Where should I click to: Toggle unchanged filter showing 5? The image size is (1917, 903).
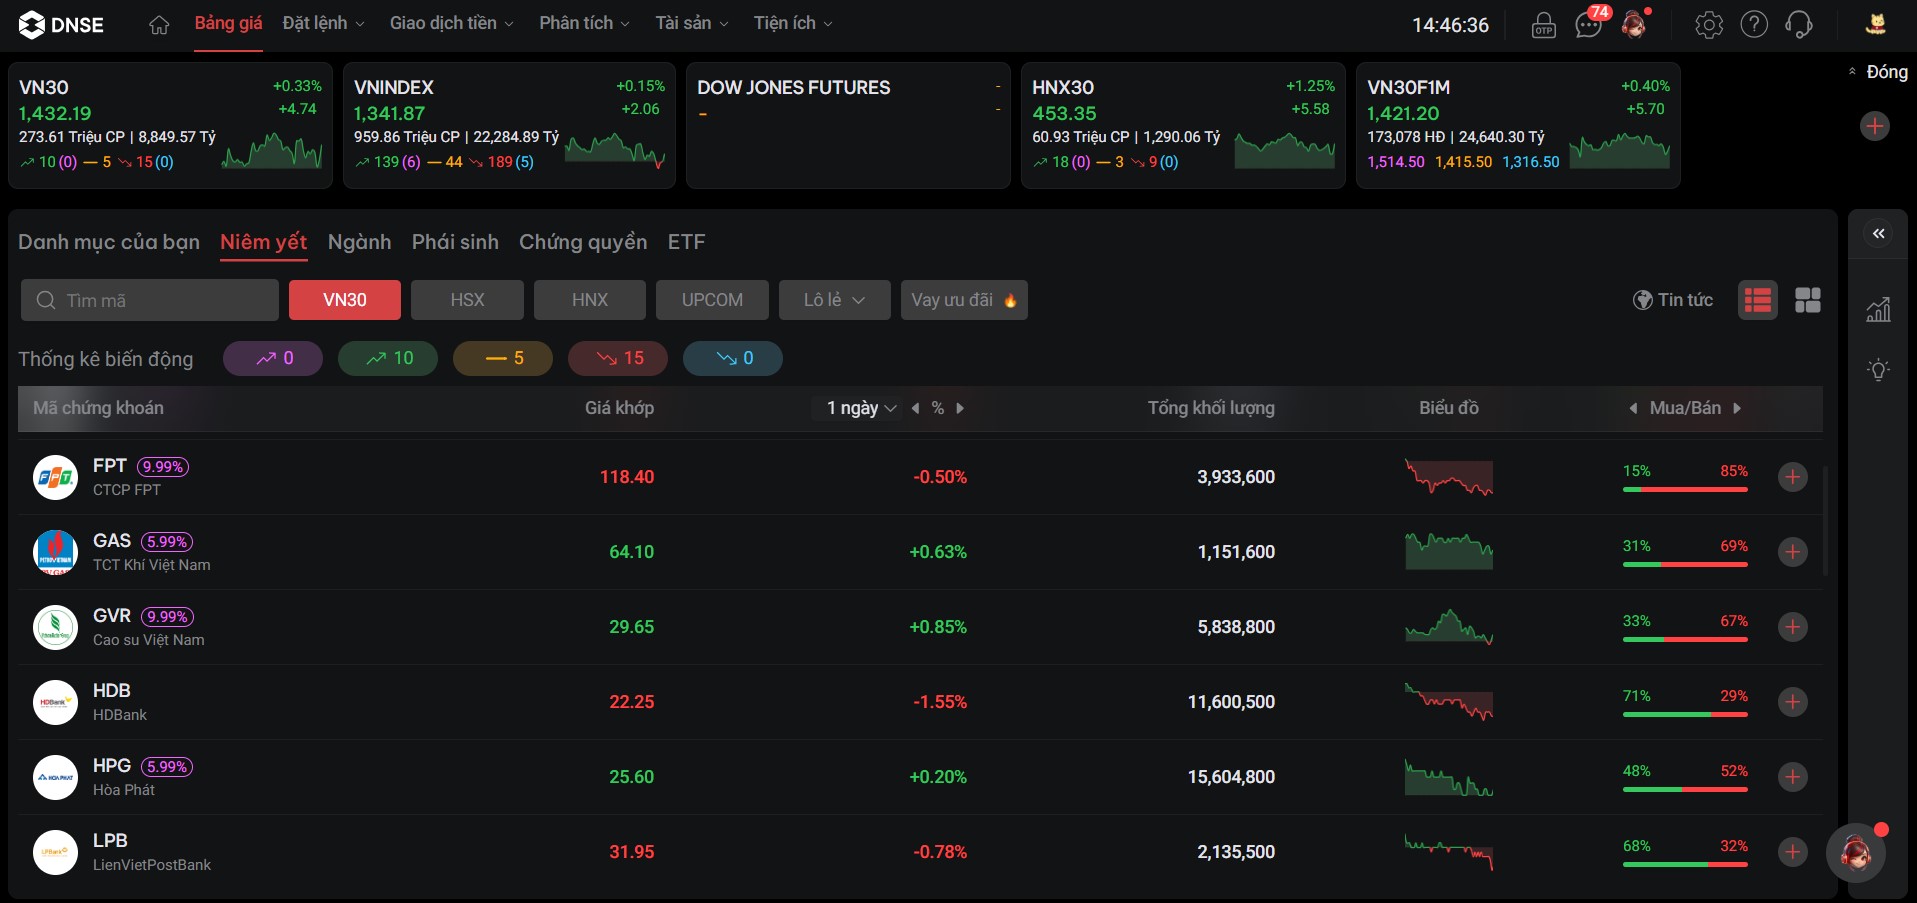pyautogui.click(x=503, y=358)
